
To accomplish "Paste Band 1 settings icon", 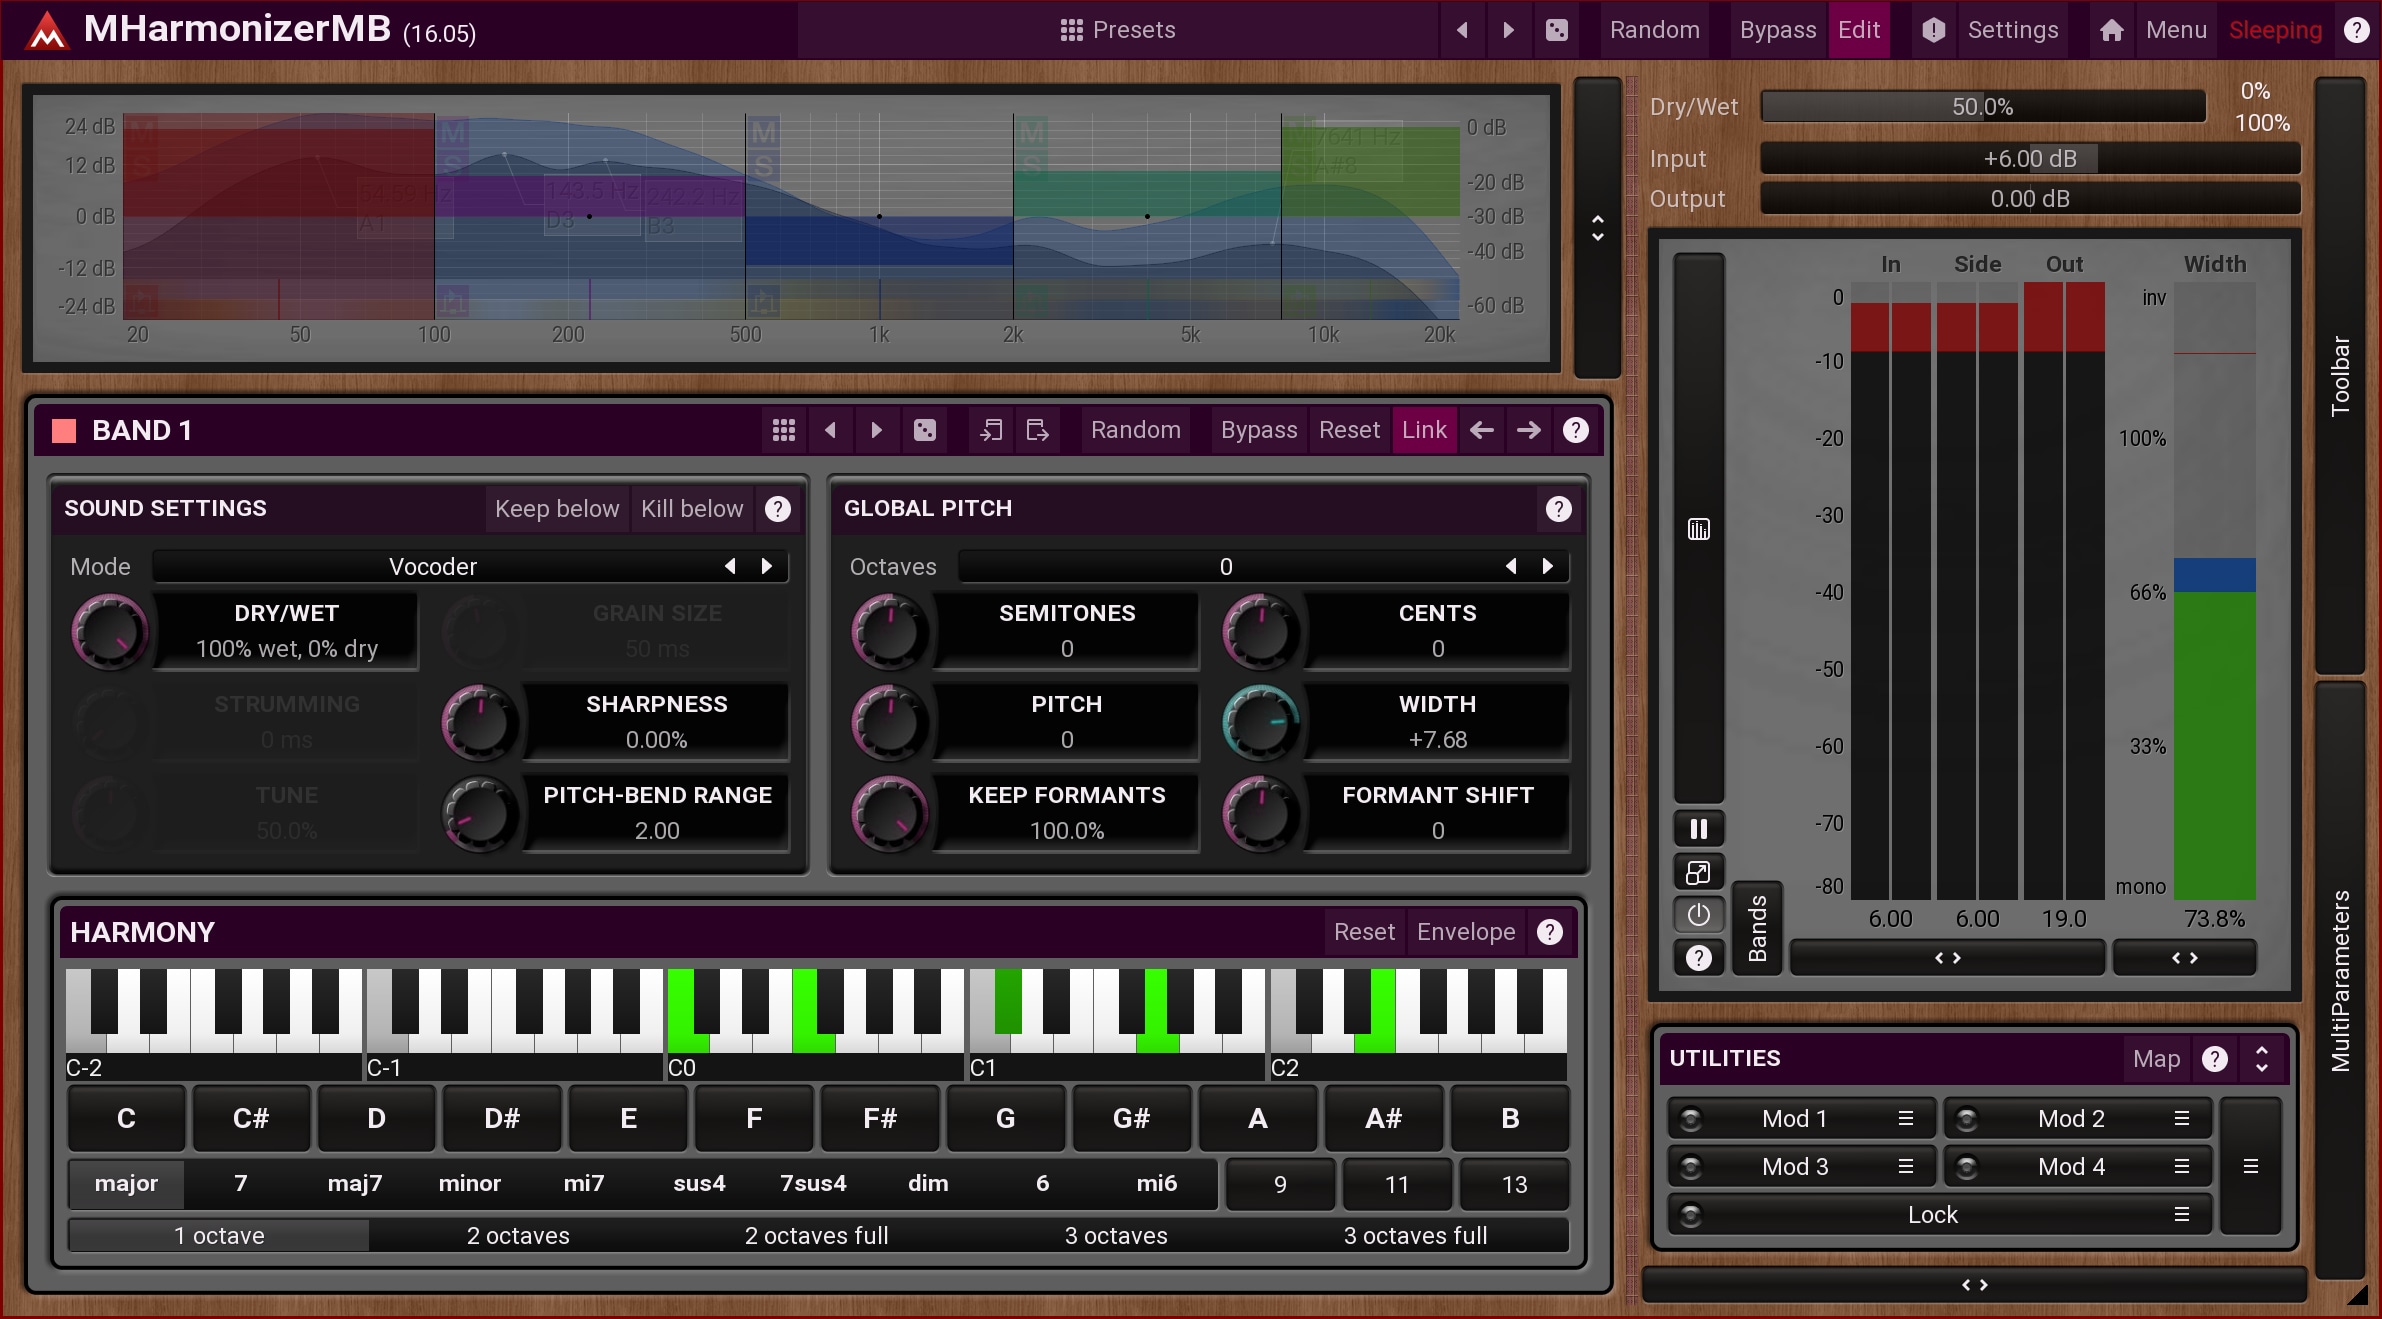I will 1037,430.
